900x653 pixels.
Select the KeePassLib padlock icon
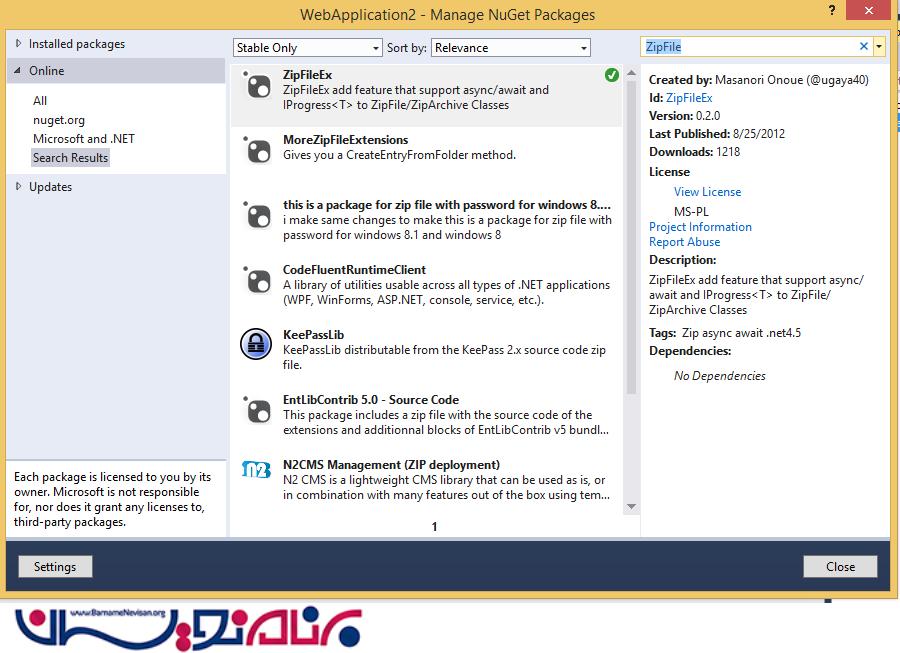click(x=257, y=344)
